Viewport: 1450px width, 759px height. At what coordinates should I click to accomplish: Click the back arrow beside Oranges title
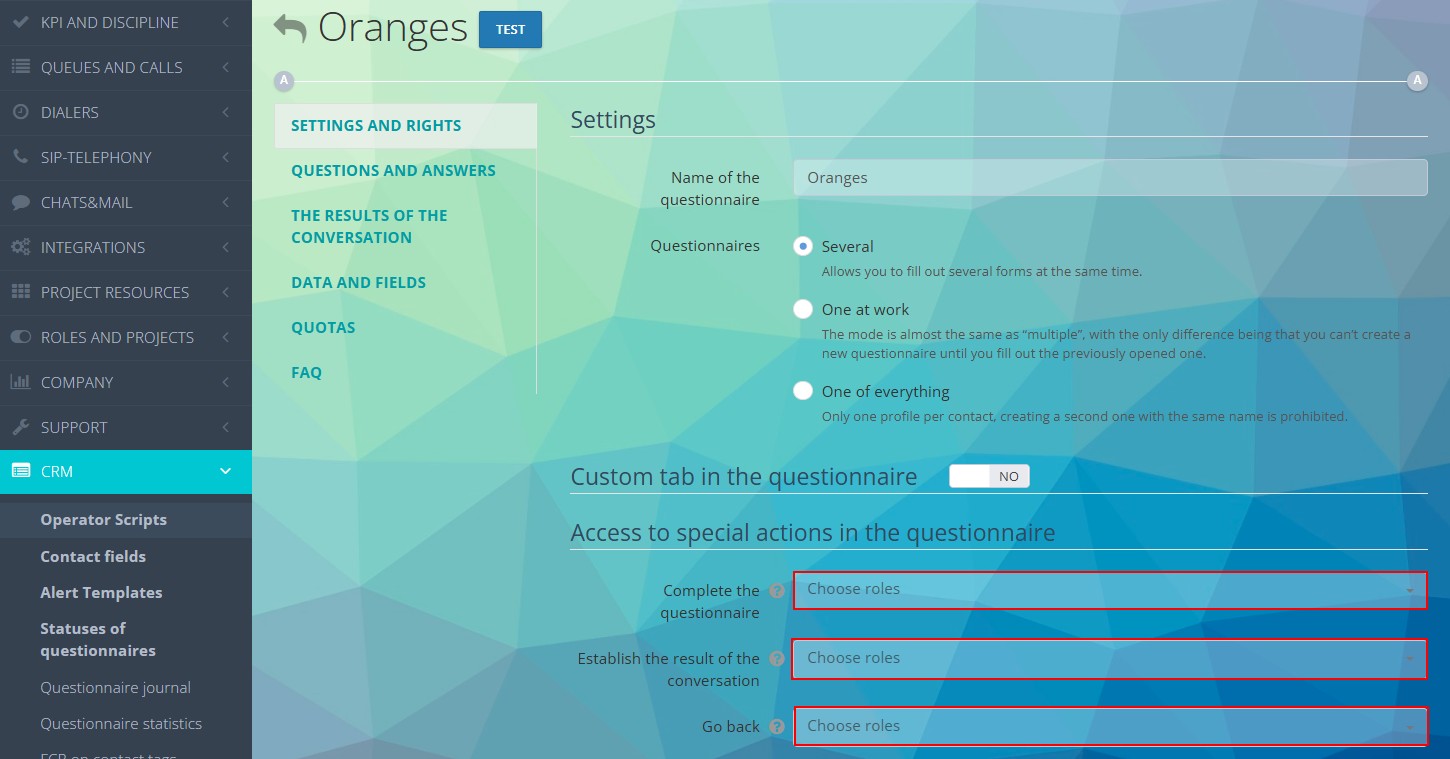(288, 28)
